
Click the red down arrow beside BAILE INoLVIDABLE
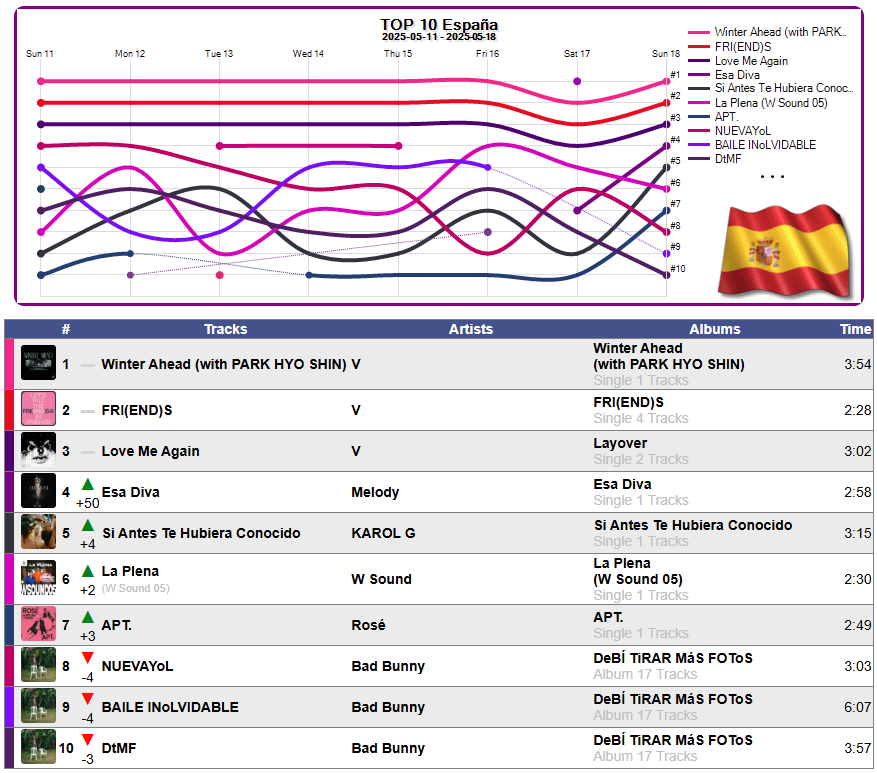(87, 699)
